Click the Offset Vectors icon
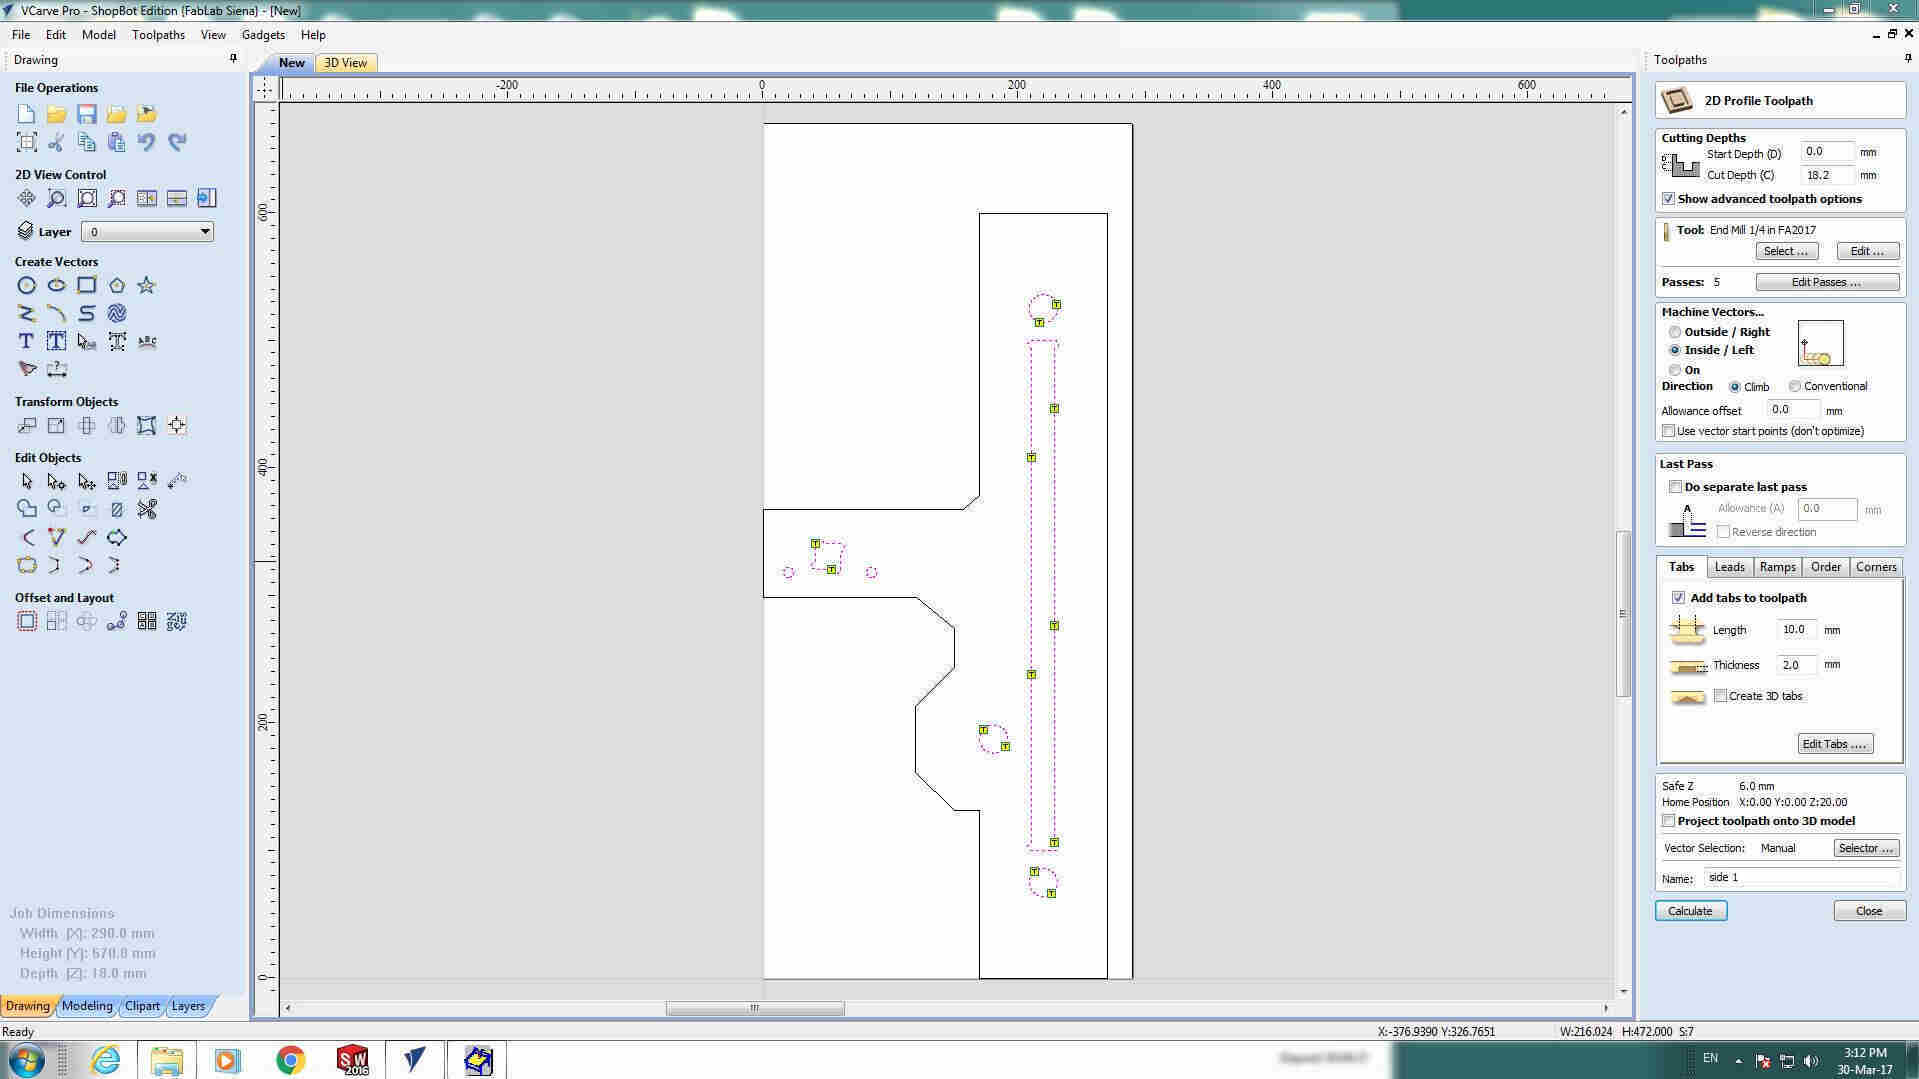The width and height of the screenshot is (1919, 1079). click(27, 622)
